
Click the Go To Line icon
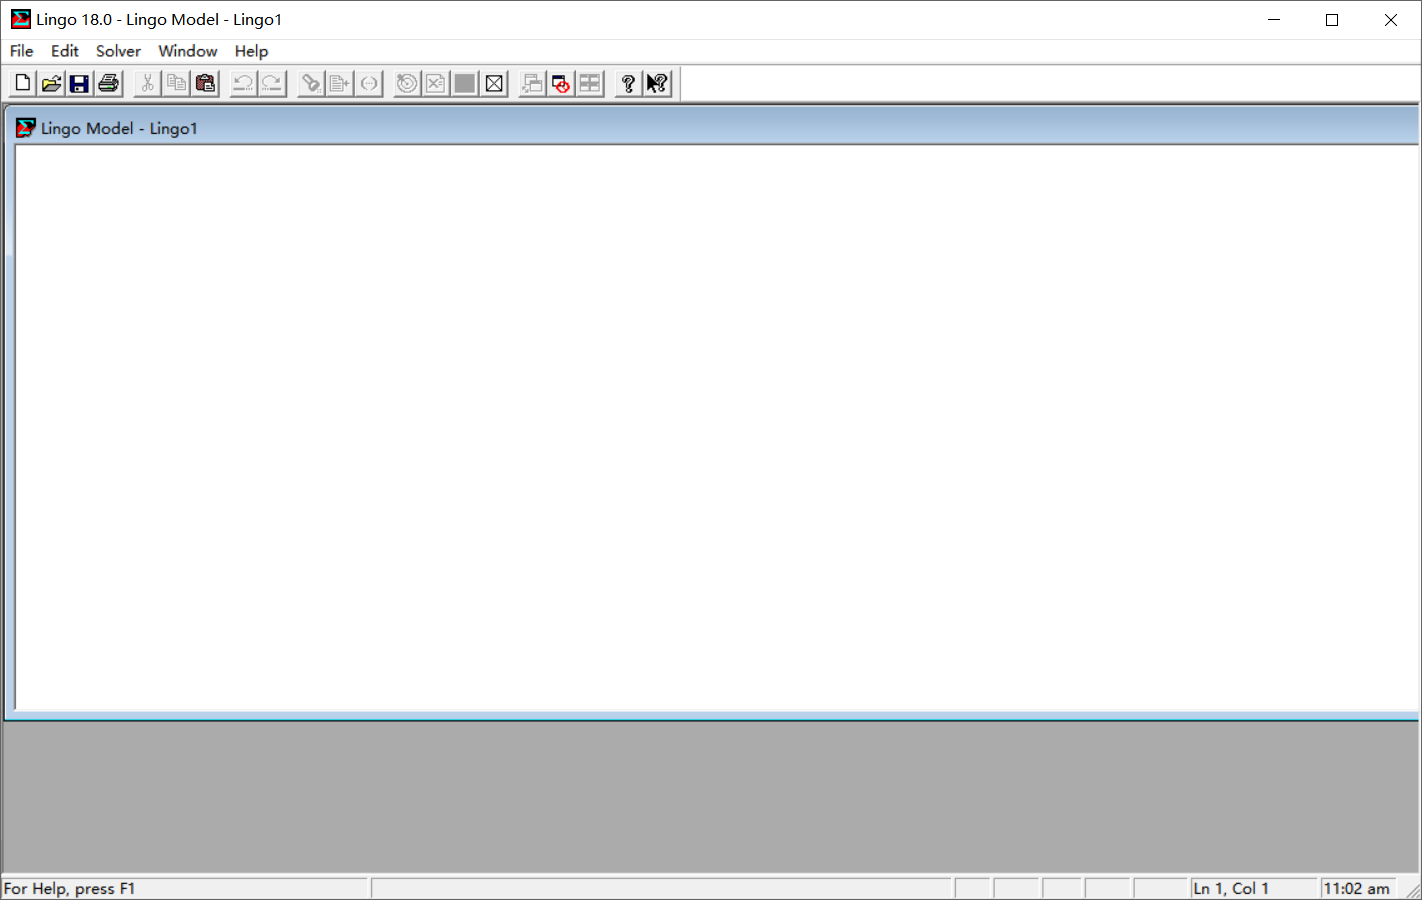(x=340, y=84)
